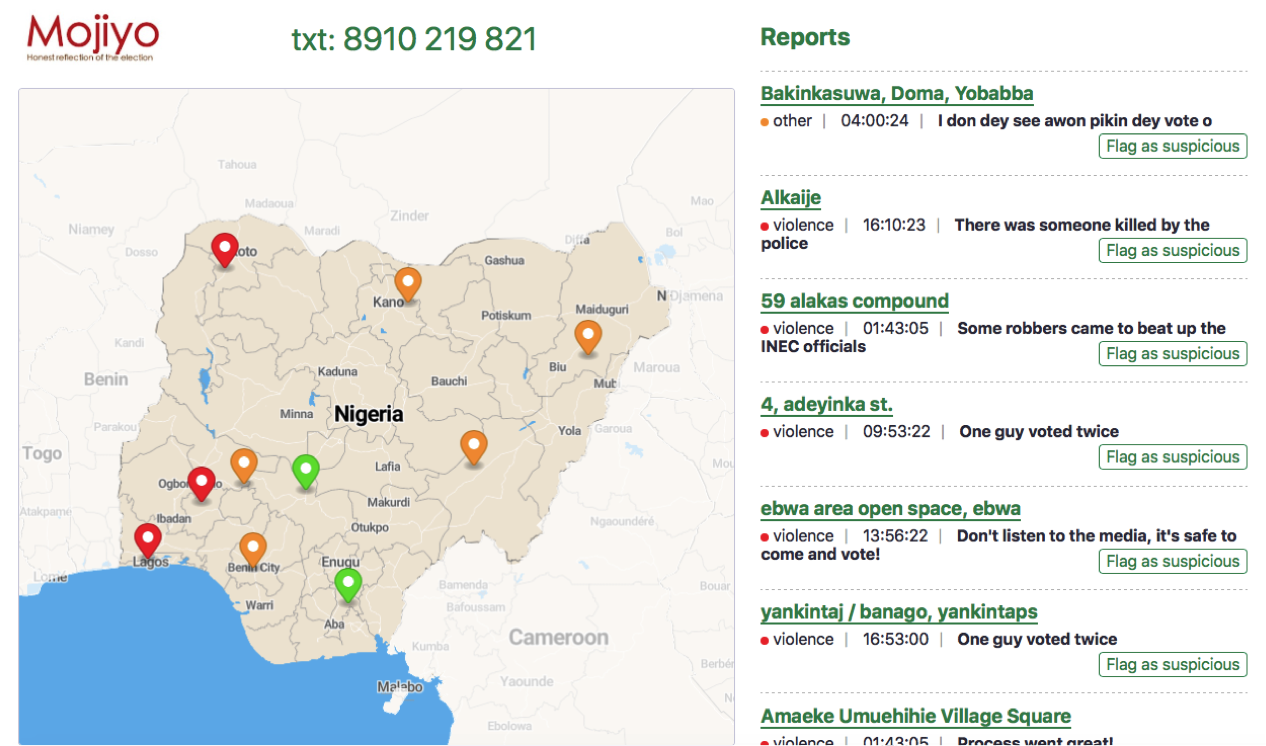The image size is (1266, 746).
Task: Click the Reports heading
Action: [x=805, y=37]
